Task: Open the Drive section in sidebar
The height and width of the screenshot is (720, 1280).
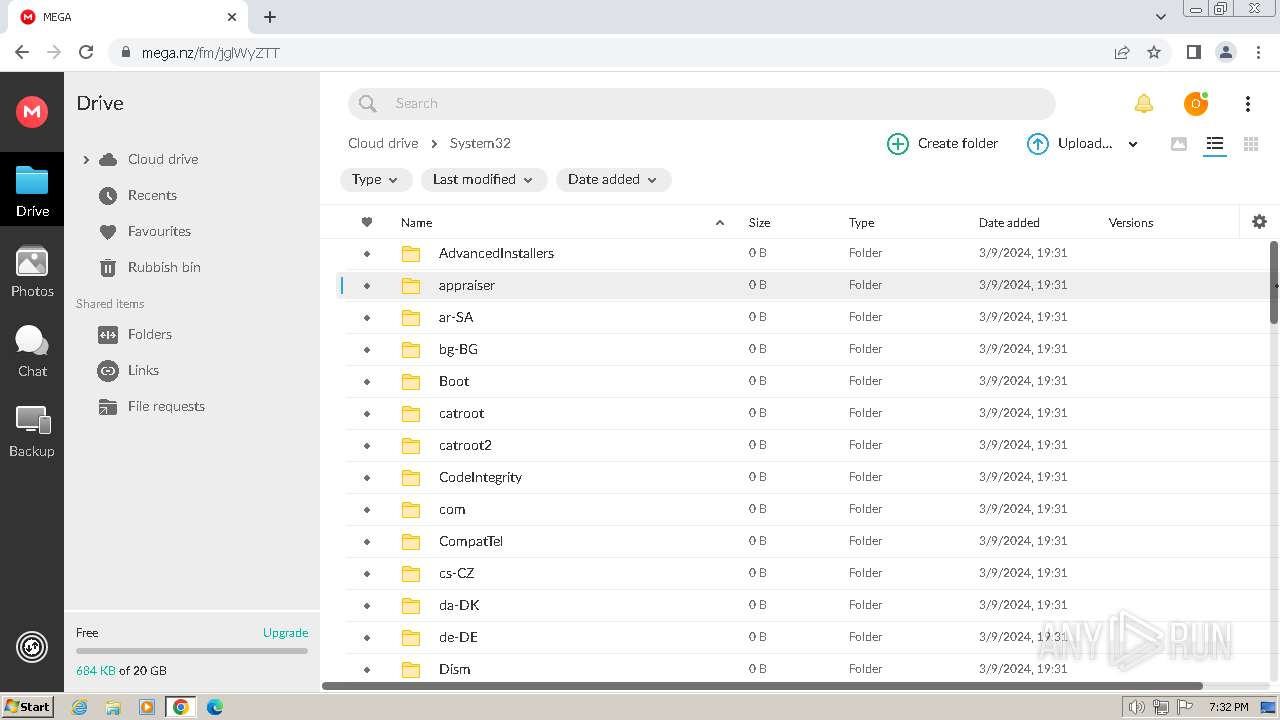Action: pyautogui.click(x=32, y=191)
